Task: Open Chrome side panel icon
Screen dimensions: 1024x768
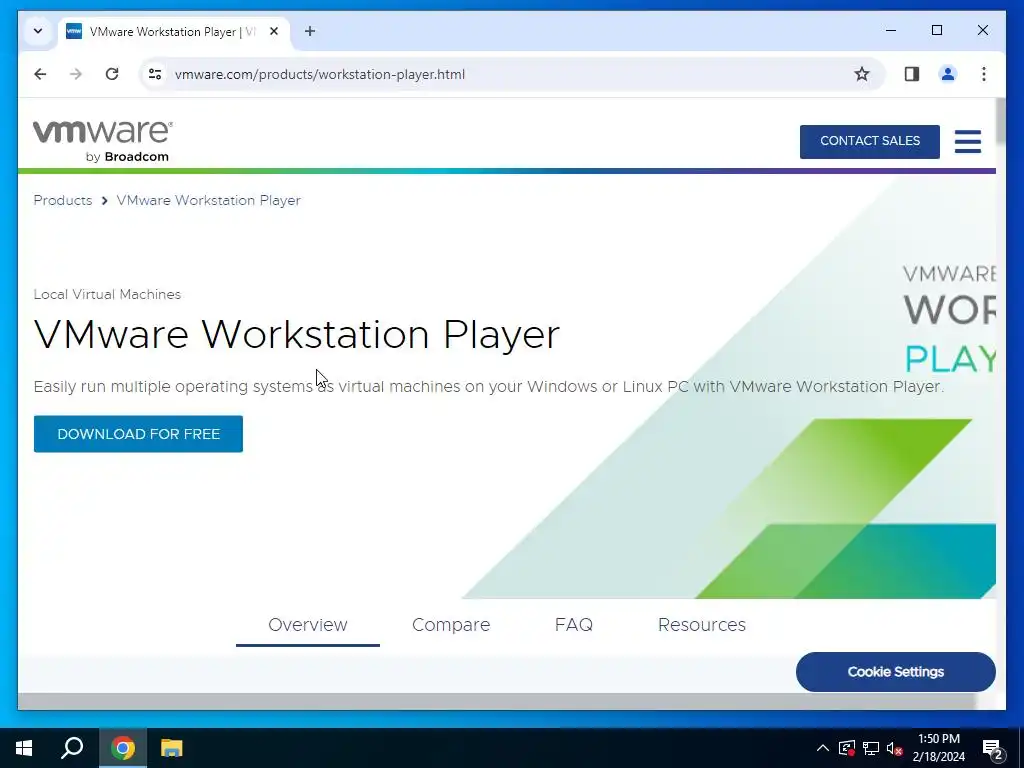Action: [x=912, y=74]
